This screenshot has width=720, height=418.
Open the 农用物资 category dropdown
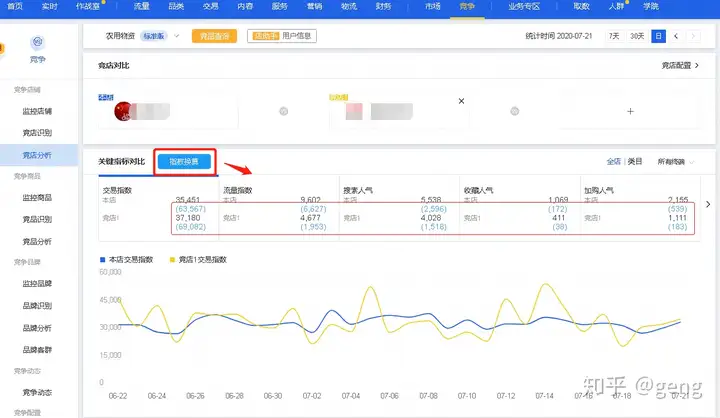(142, 36)
